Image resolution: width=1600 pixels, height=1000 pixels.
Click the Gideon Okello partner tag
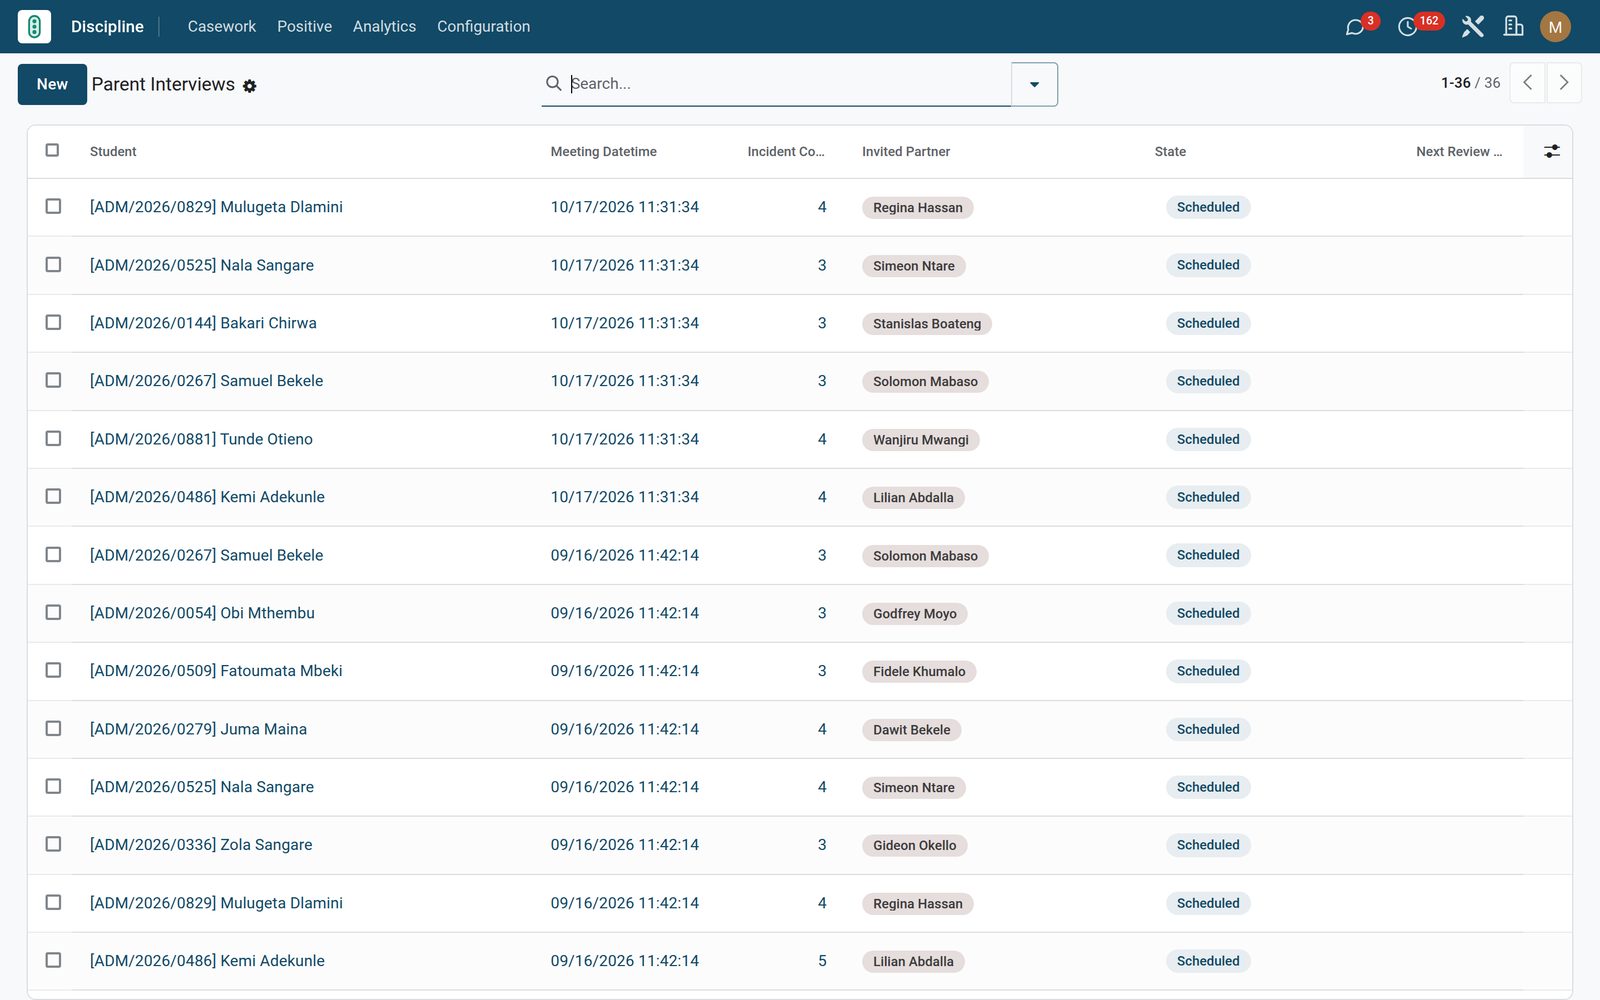(914, 846)
